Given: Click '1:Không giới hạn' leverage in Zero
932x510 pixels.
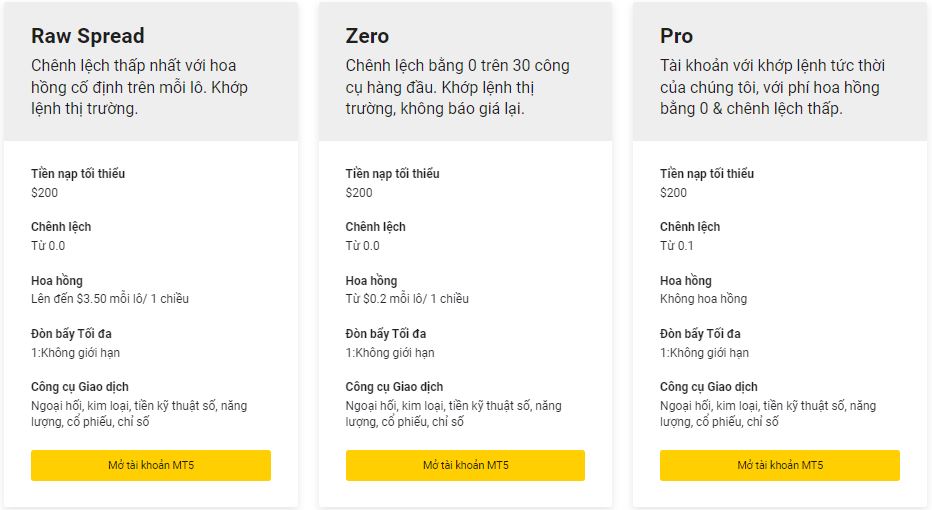Looking at the screenshot, I should pos(390,353).
